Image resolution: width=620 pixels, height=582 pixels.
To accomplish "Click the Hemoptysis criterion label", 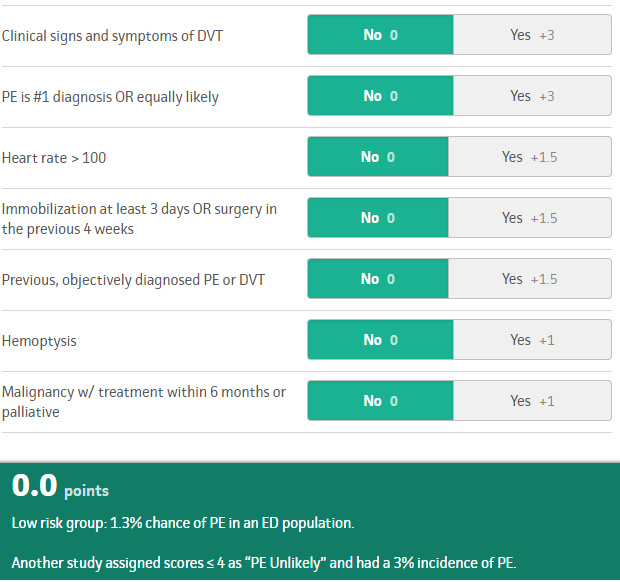I will [39, 341].
